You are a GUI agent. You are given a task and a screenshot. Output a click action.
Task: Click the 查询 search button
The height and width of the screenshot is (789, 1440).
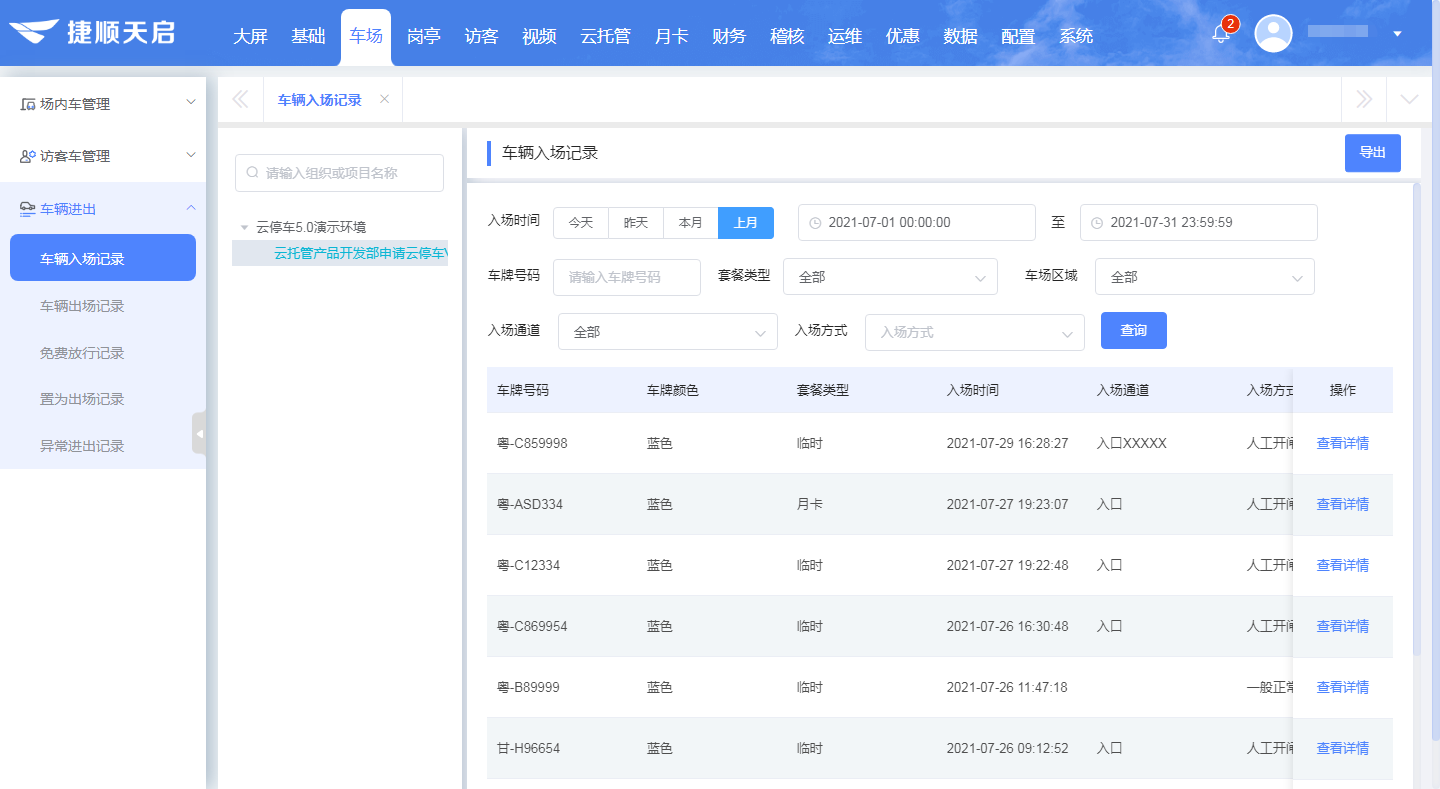click(x=1134, y=331)
